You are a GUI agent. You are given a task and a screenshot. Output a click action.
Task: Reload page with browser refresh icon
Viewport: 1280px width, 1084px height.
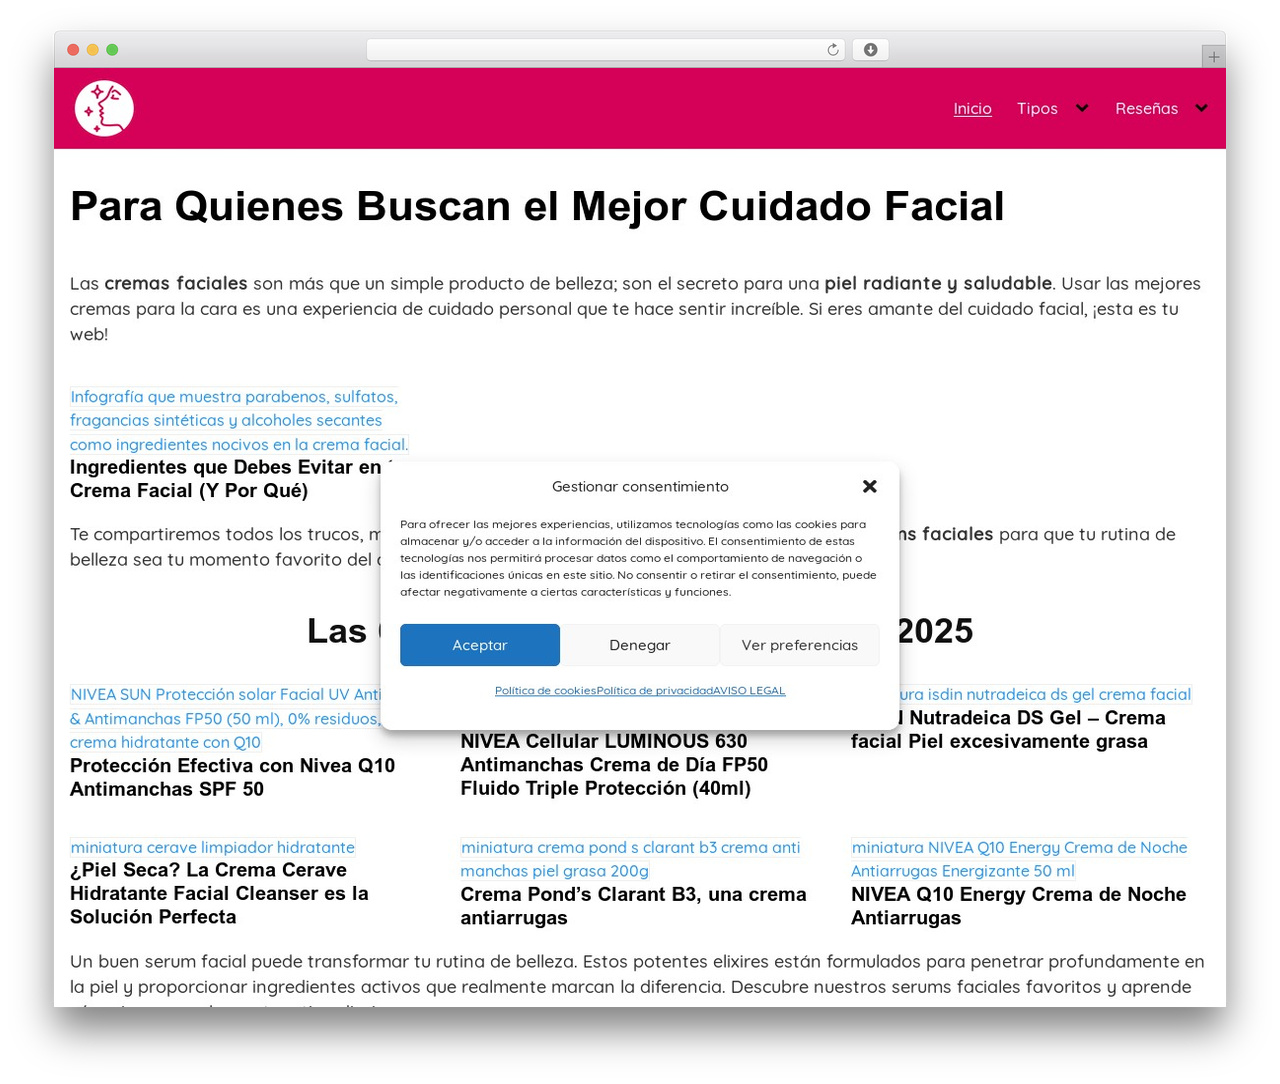click(x=832, y=50)
